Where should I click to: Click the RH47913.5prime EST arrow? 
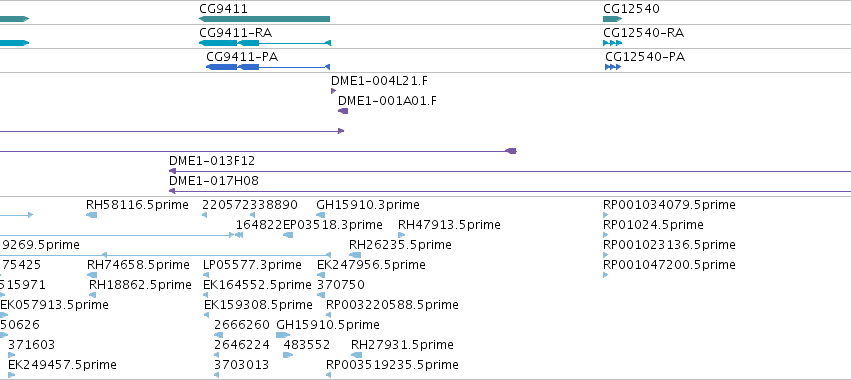tap(401, 235)
